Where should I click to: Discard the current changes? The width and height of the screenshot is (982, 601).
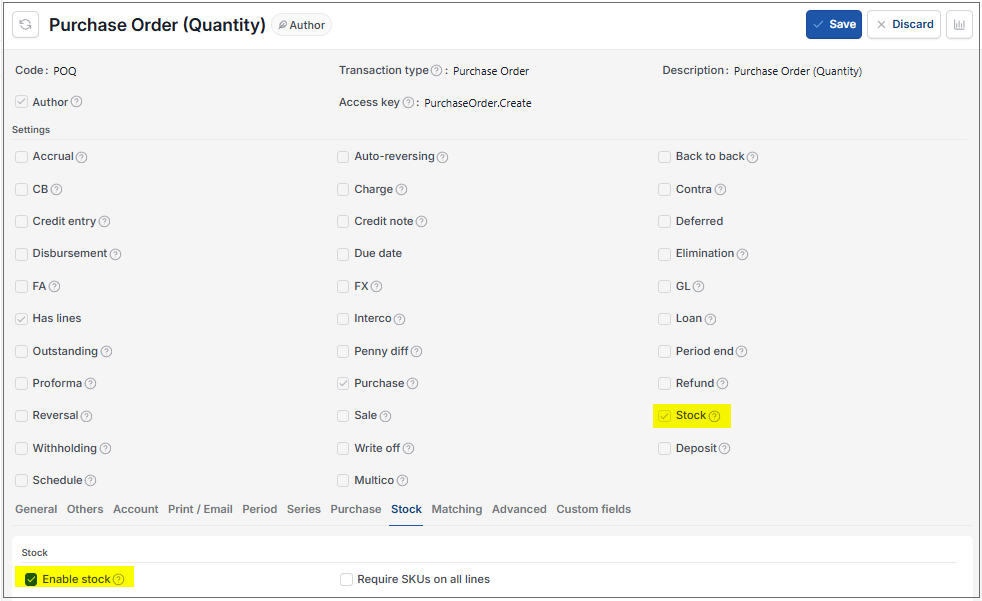click(x=904, y=24)
